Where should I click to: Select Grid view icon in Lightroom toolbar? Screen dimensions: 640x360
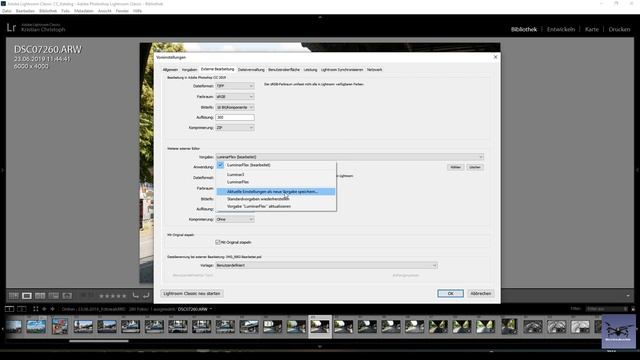pos(13,296)
